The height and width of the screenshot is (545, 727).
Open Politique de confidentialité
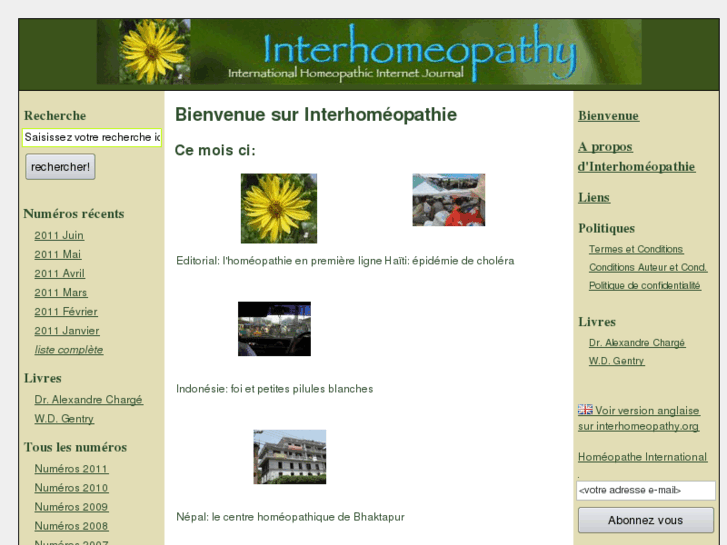click(644, 285)
